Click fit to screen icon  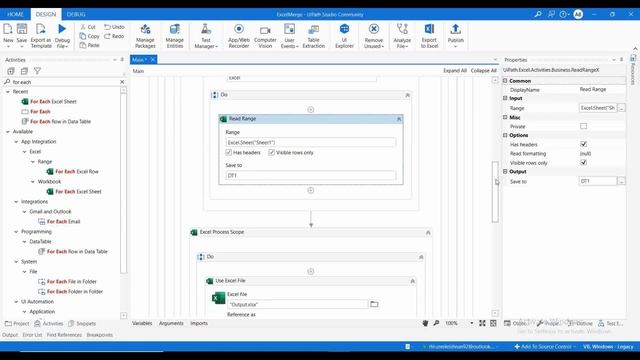[482, 323]
